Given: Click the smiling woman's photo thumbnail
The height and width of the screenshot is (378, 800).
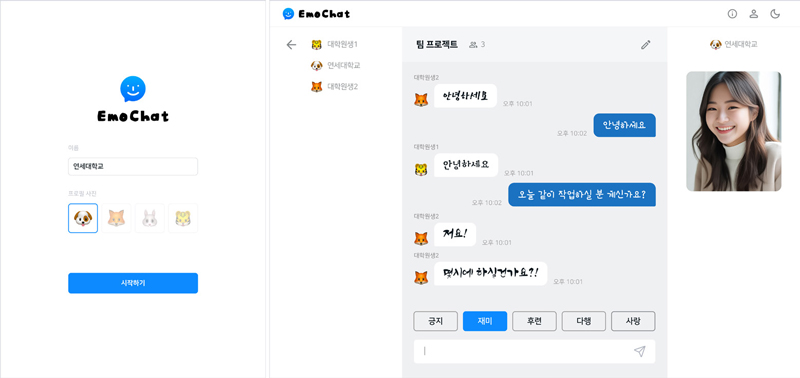Looking at the screenshot, I should click(734, 131).
